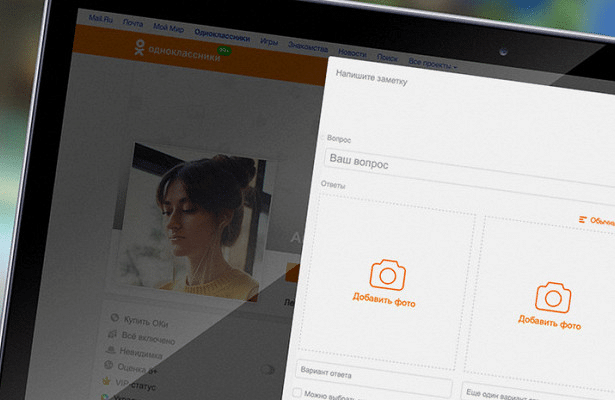
Task: Flip the toggle switch in the sidebar menu
Action: [267, 369]
